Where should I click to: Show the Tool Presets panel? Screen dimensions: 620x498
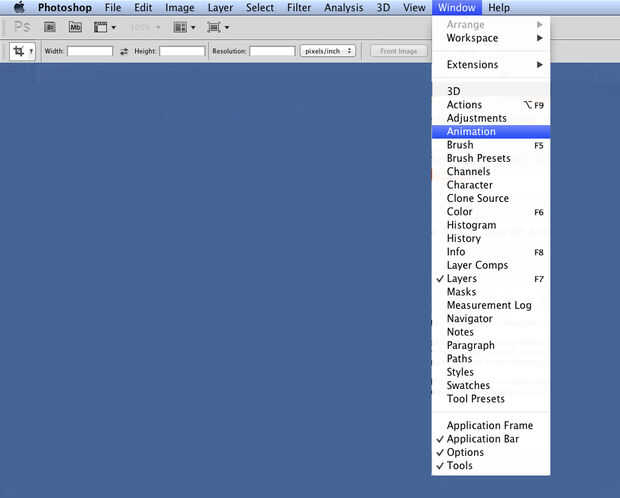pyautogui.click(x=491, y=399)
